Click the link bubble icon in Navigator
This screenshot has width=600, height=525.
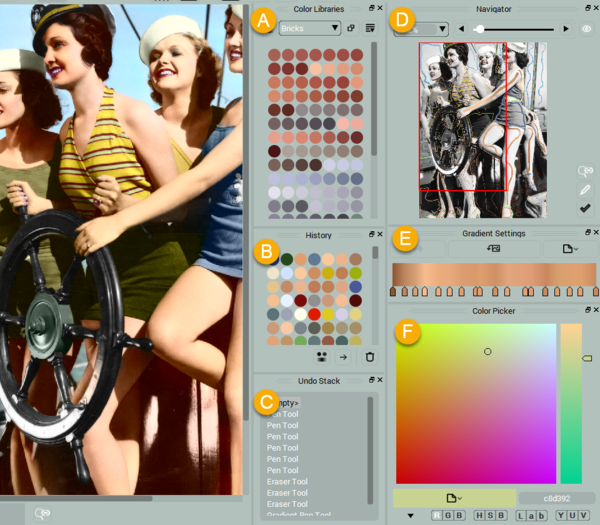[x=585, y=171]
